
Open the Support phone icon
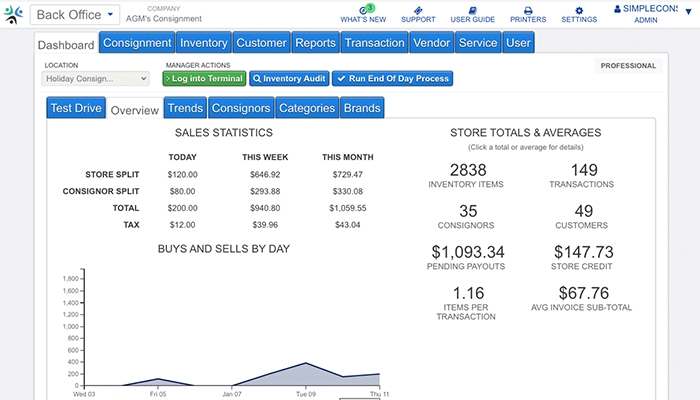pyautogui.click(x=418, y=10)
